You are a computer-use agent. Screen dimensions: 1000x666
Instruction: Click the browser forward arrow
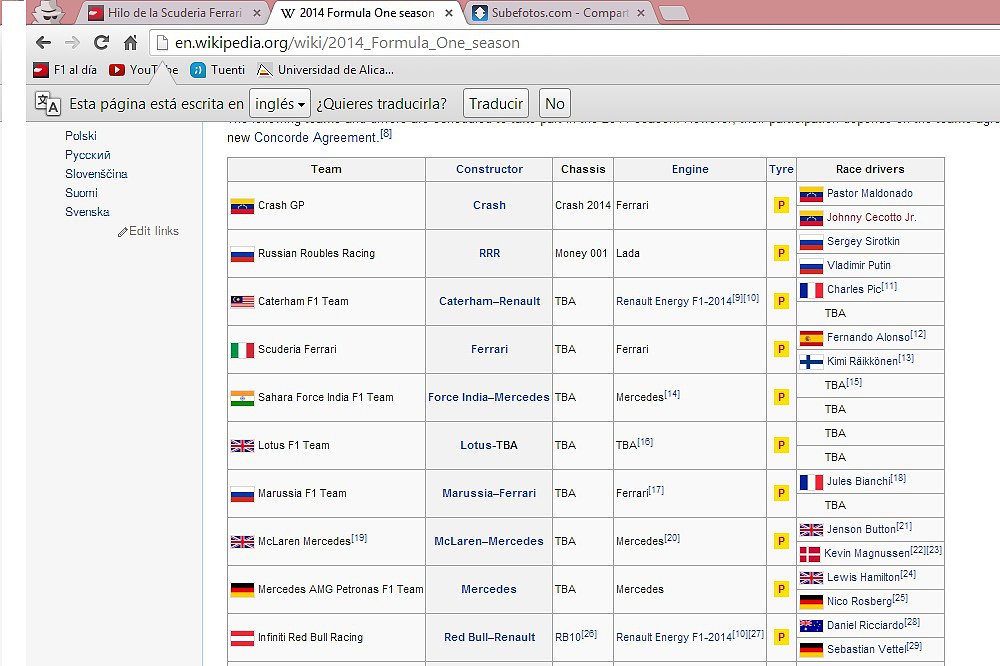click(x=73, y=43)
